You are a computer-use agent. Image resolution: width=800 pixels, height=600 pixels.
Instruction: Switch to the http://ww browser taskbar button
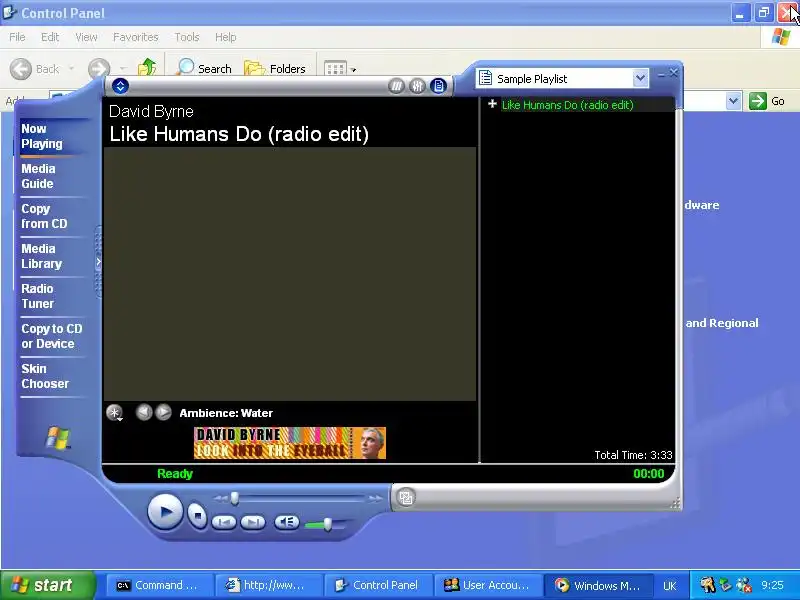pyautogui.click(x=268, y=585)
